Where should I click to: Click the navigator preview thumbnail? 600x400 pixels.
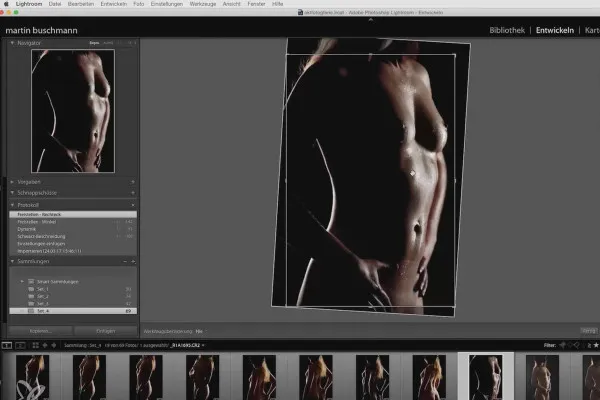[x=73, y=111]
